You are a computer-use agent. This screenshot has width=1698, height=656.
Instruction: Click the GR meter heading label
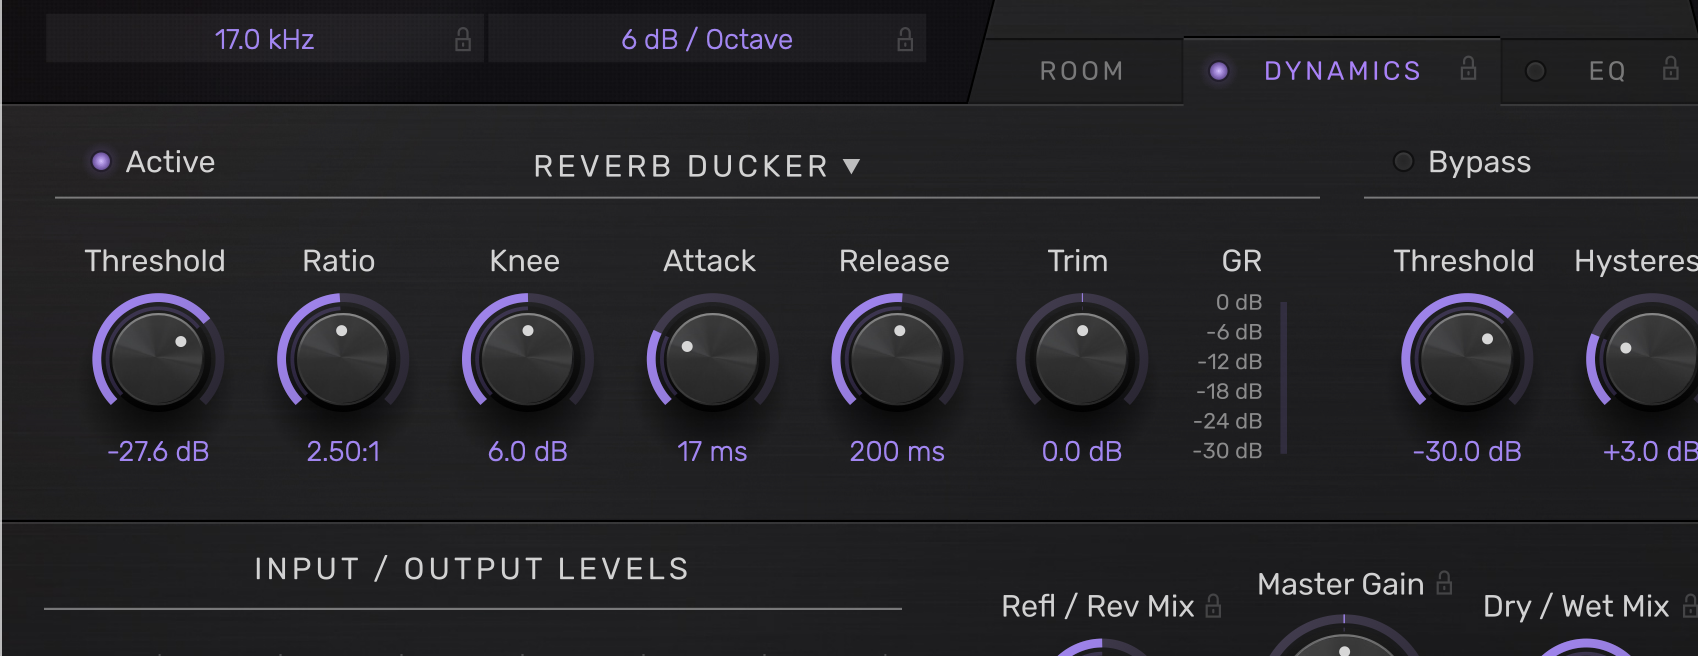[x=1242, y=261]
